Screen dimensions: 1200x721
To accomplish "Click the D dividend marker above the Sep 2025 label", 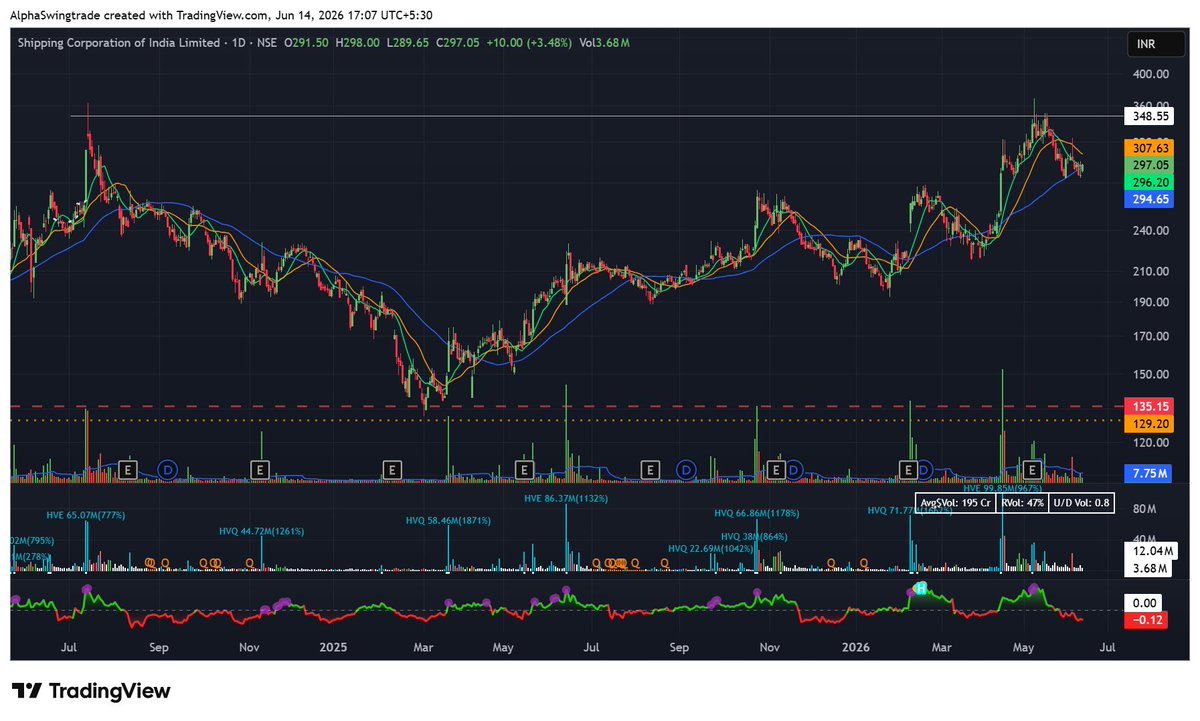I will [686, 468].
